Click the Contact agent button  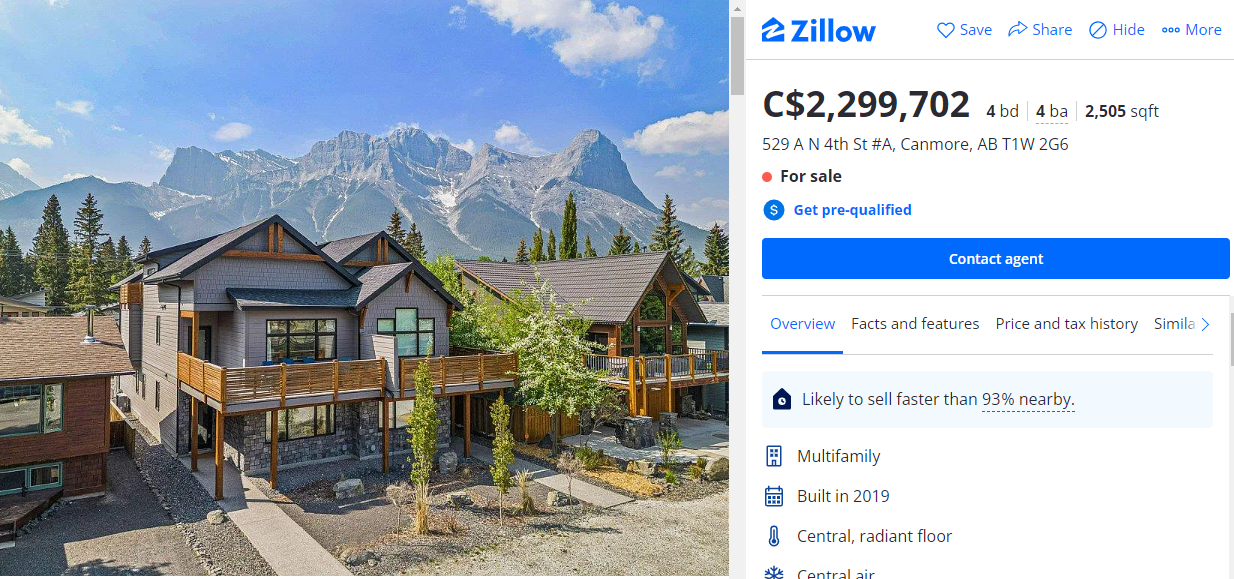996,259
